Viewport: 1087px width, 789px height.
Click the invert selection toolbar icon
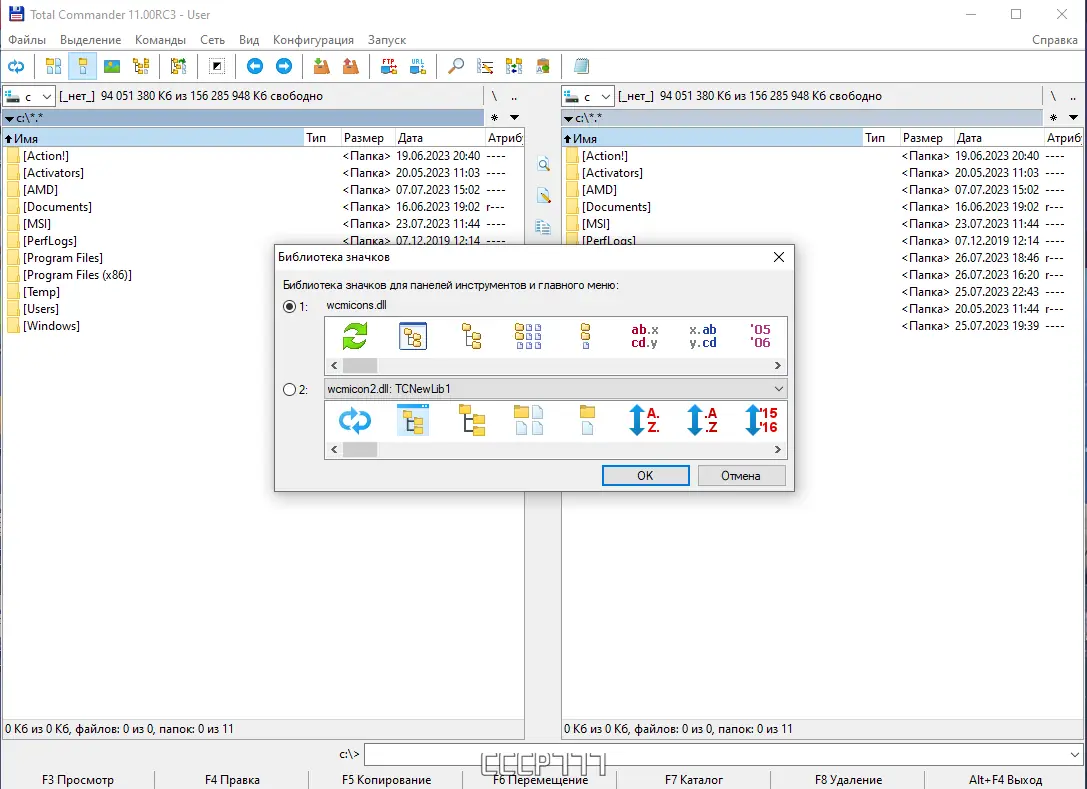click(x=217, y=67)
